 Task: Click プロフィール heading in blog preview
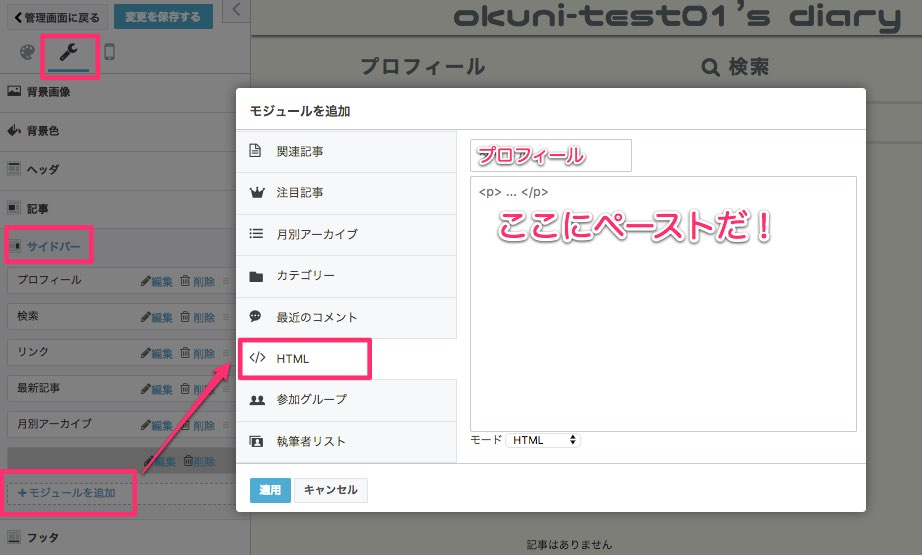click(x=423, y=66)
